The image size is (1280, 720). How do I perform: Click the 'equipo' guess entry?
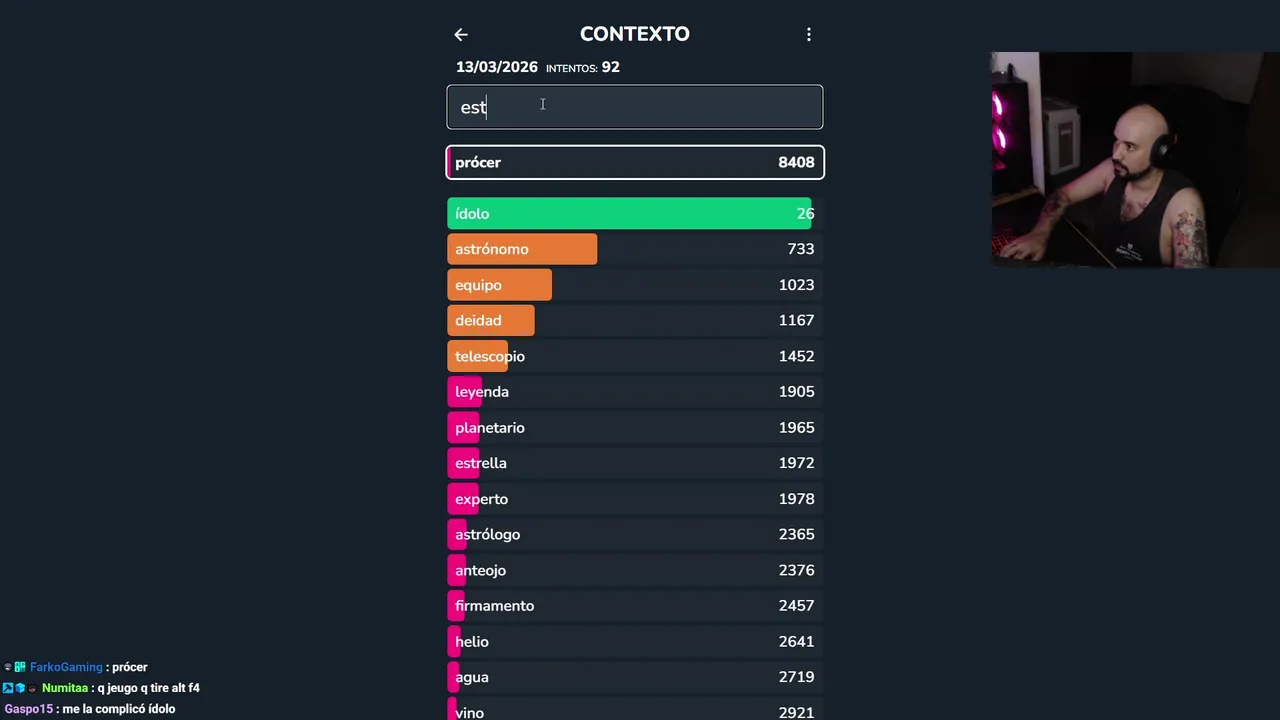635,285
